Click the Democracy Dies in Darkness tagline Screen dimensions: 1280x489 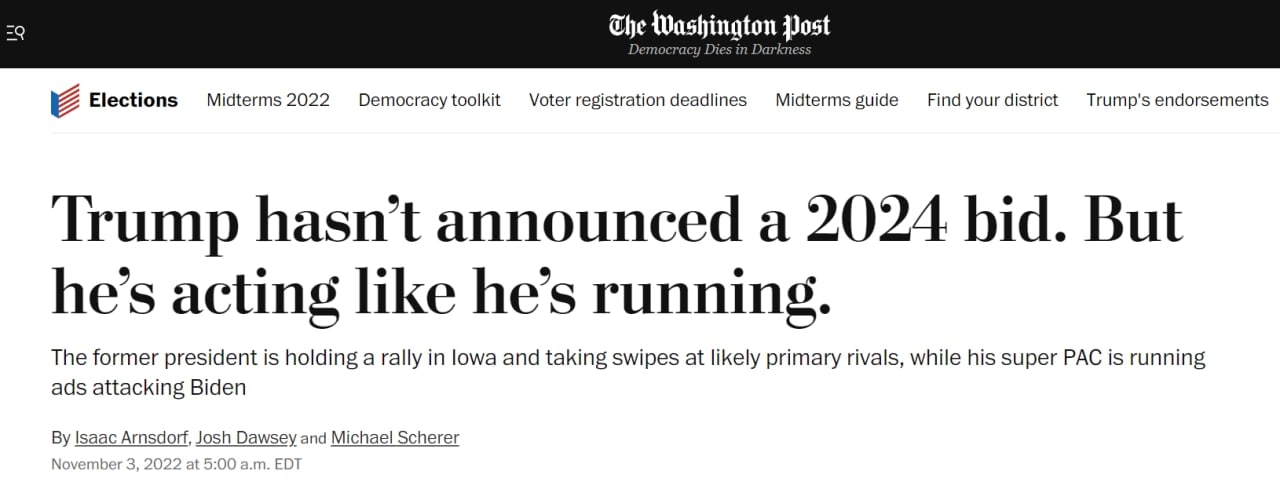[x=719, y=50]
